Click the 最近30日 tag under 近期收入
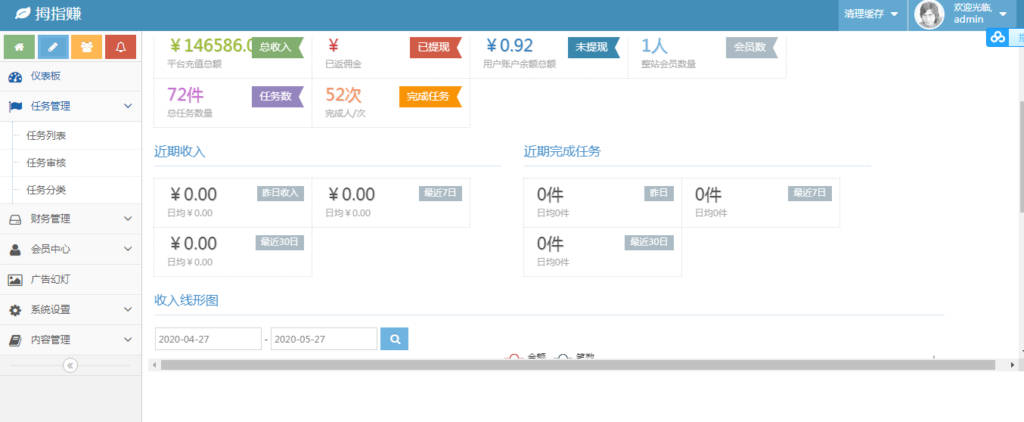This screenshot has height=422, width=1024. click(x=280, y=242)
